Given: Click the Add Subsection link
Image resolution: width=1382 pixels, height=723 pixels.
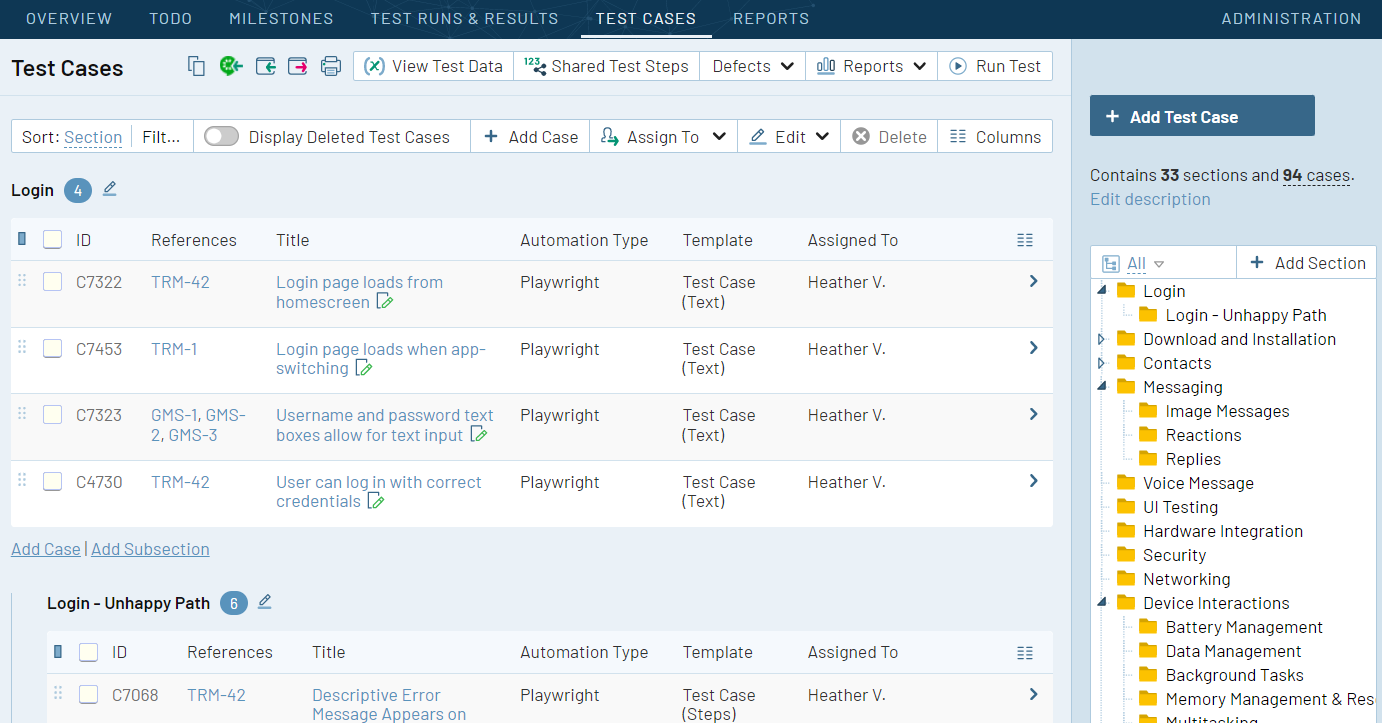Looking at the screenshot, I should (150, 549).
